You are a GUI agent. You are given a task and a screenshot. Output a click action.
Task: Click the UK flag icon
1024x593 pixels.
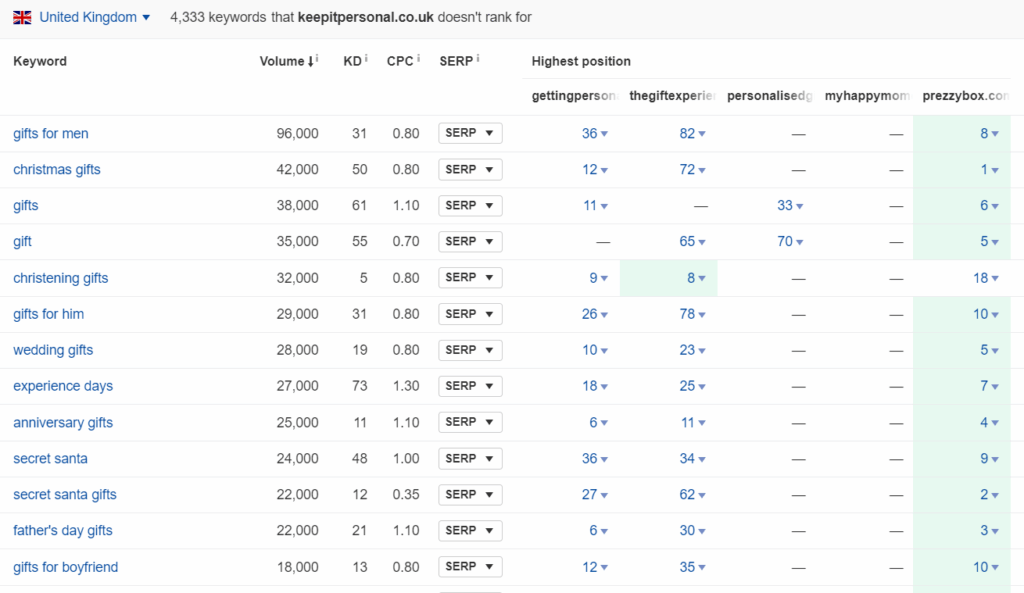[x=22, y=18]
